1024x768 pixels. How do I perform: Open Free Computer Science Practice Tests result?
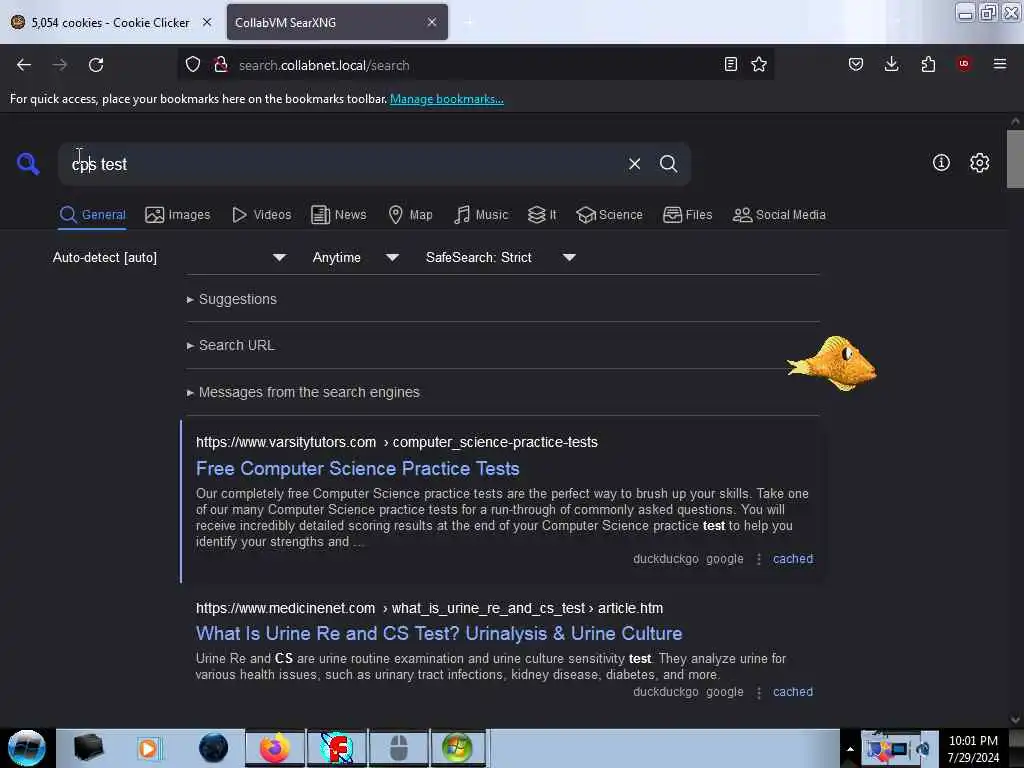pyautogui.click(x=358, y=469)
